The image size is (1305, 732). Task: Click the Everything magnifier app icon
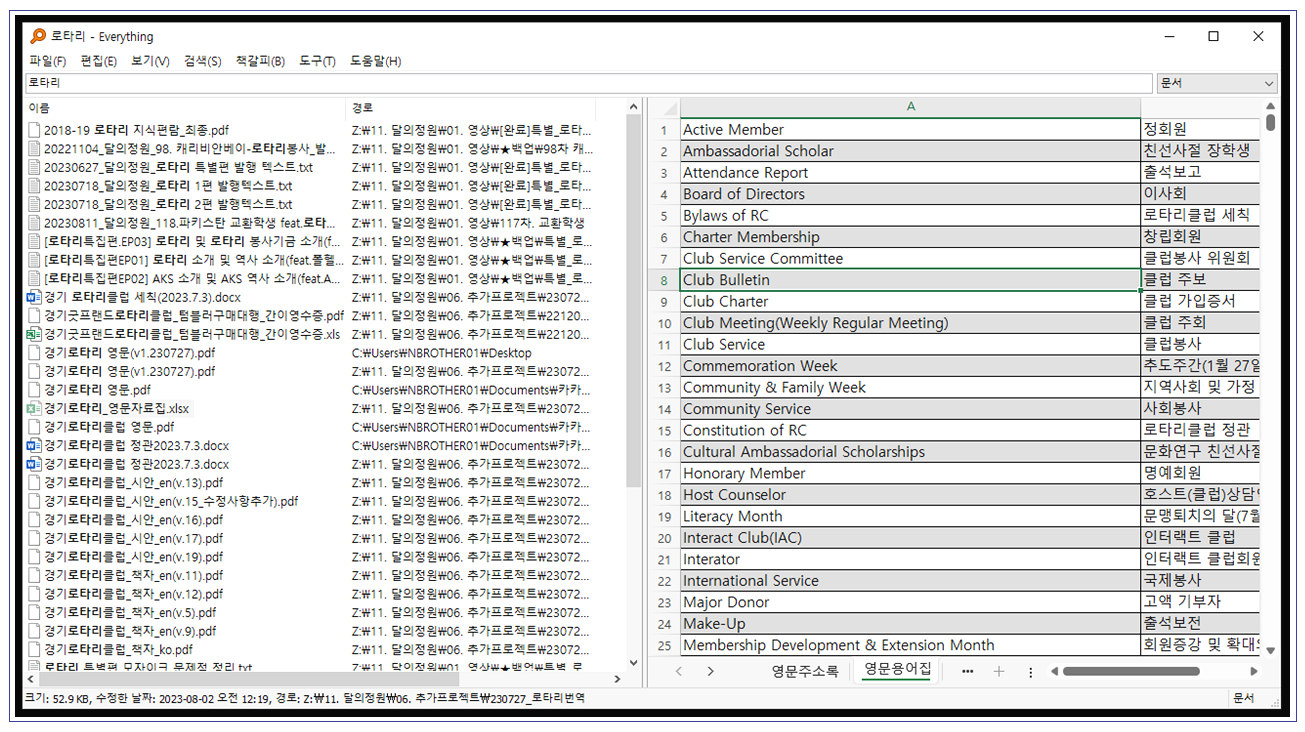pyautogui.click(x=37, y=36)
